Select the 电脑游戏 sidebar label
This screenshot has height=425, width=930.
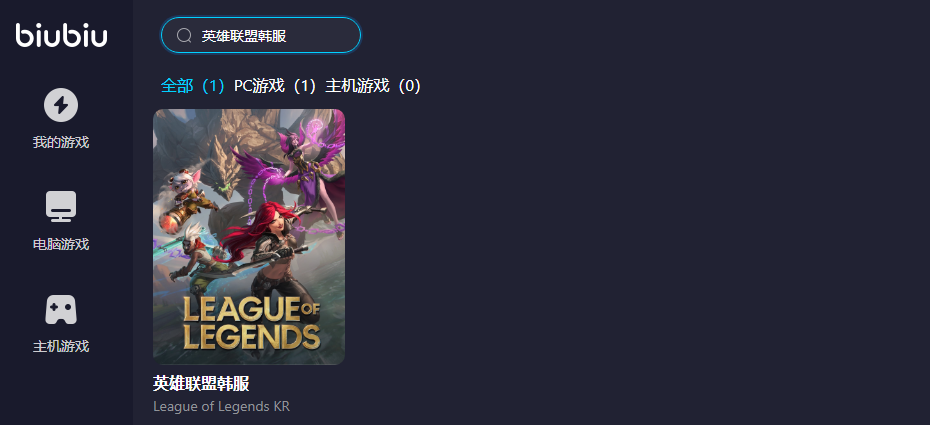pos(61,244)
